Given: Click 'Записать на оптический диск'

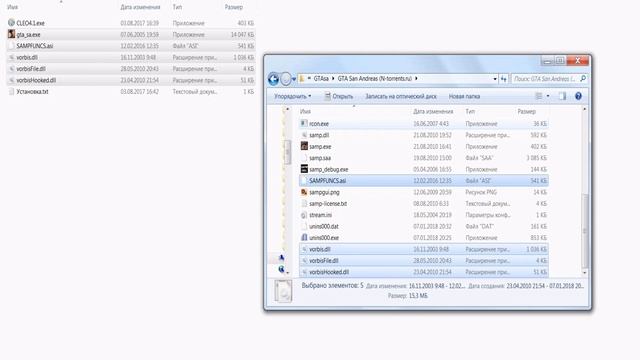Looking at the screenshot, I should point(401,96).
